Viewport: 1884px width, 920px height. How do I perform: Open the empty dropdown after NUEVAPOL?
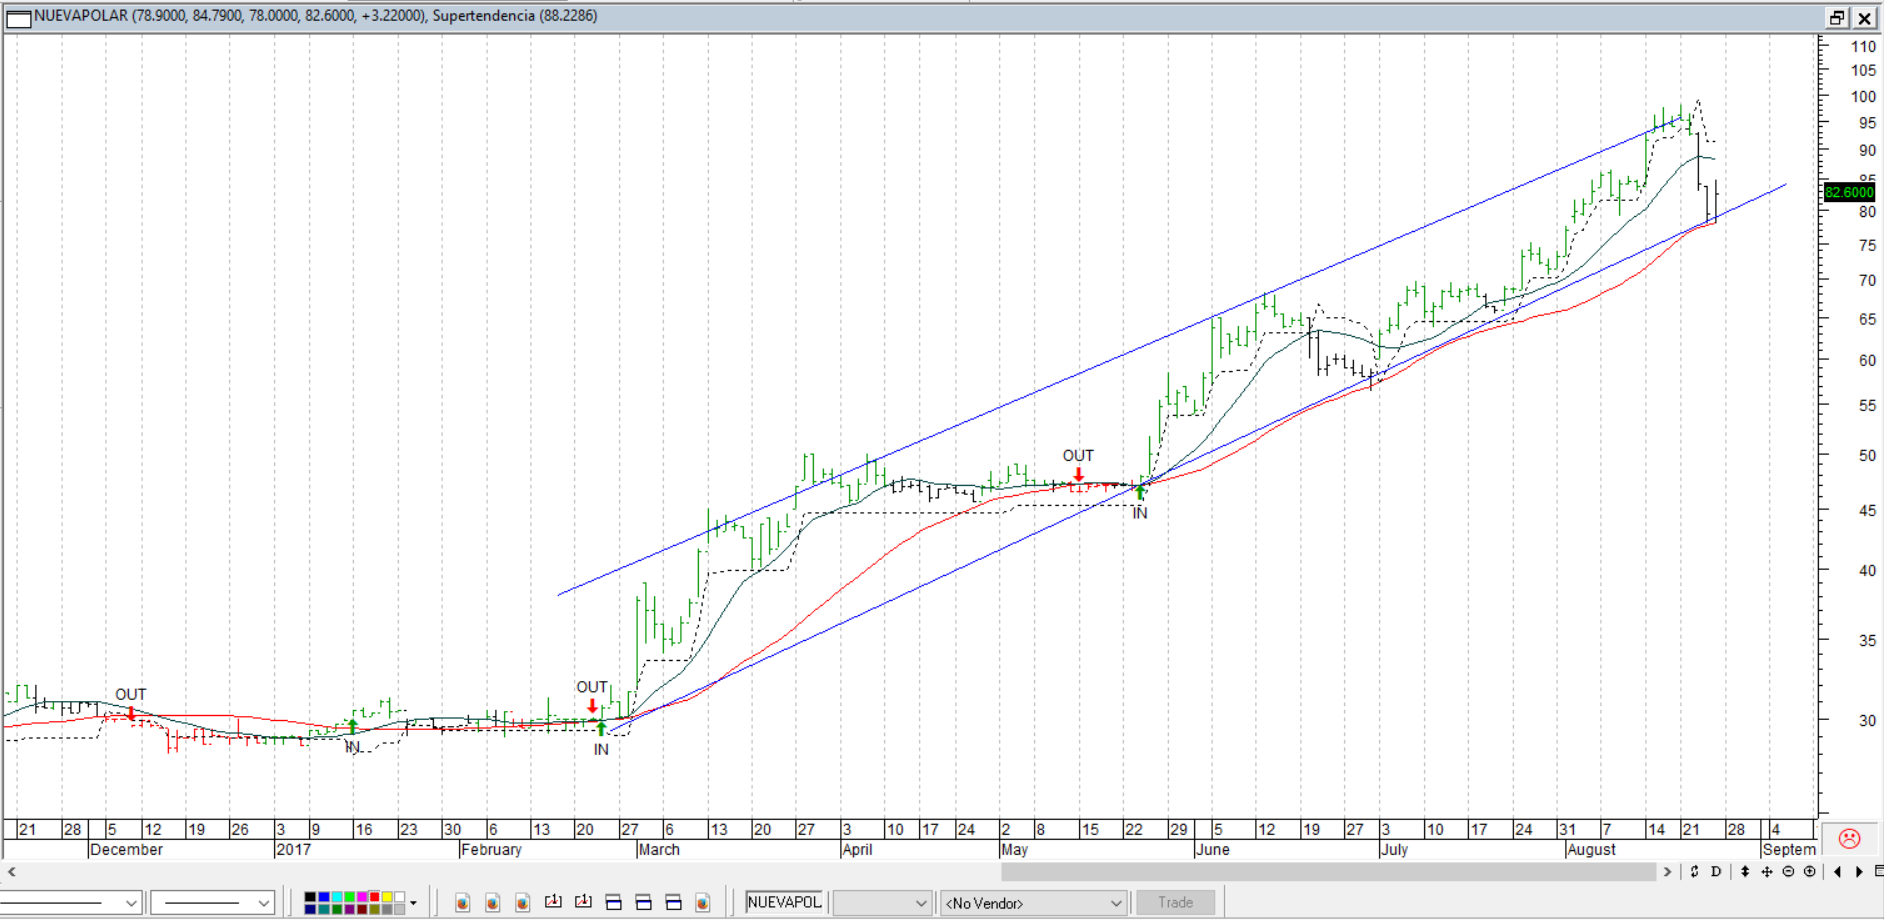882,903
